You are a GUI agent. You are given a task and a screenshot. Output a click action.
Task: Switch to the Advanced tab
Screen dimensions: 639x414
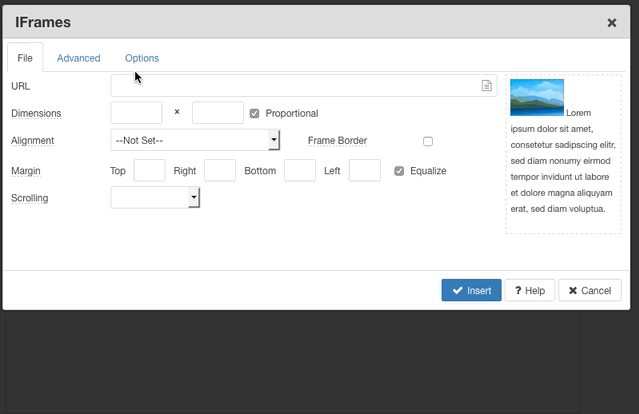[79, 58]
